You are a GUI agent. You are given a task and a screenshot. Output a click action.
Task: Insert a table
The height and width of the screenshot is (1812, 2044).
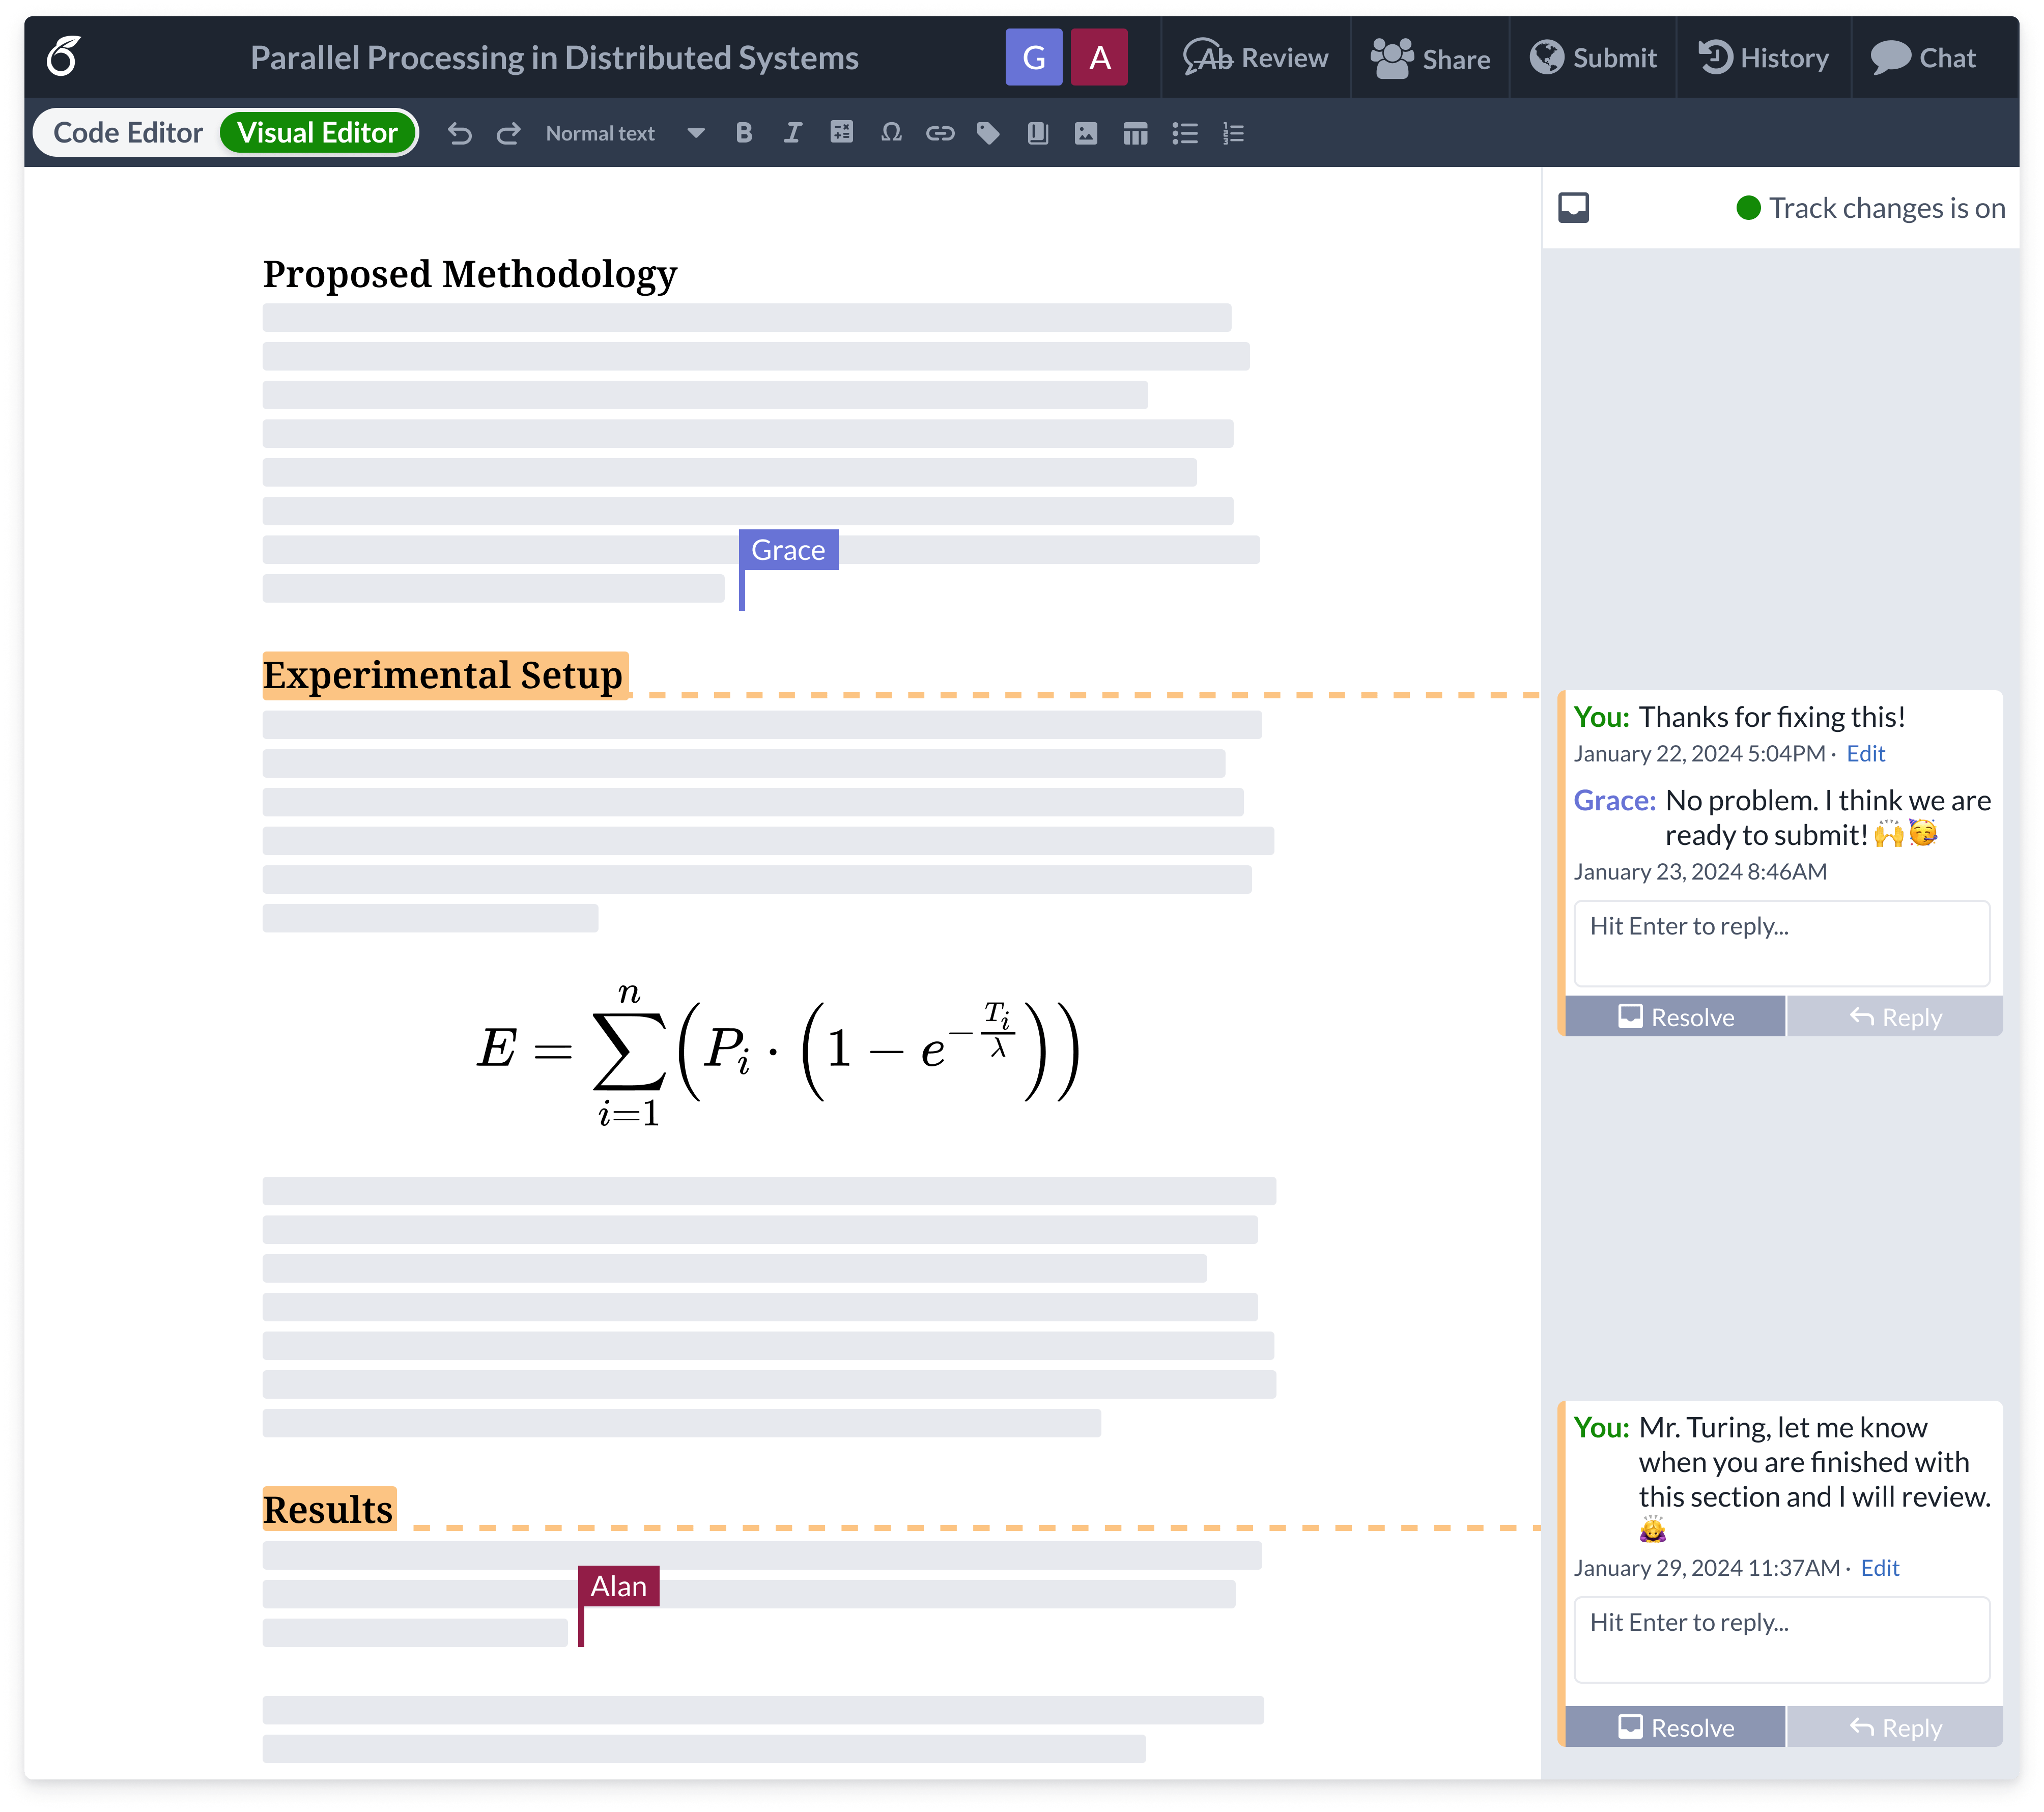tap(1135, 132)
